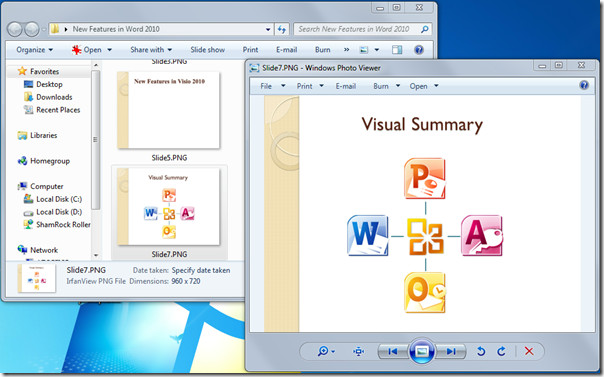This screenshot has width=604, height=377.
Task: Go to Previous image in Photo Viewer
Action: click(x=393, y=351)
